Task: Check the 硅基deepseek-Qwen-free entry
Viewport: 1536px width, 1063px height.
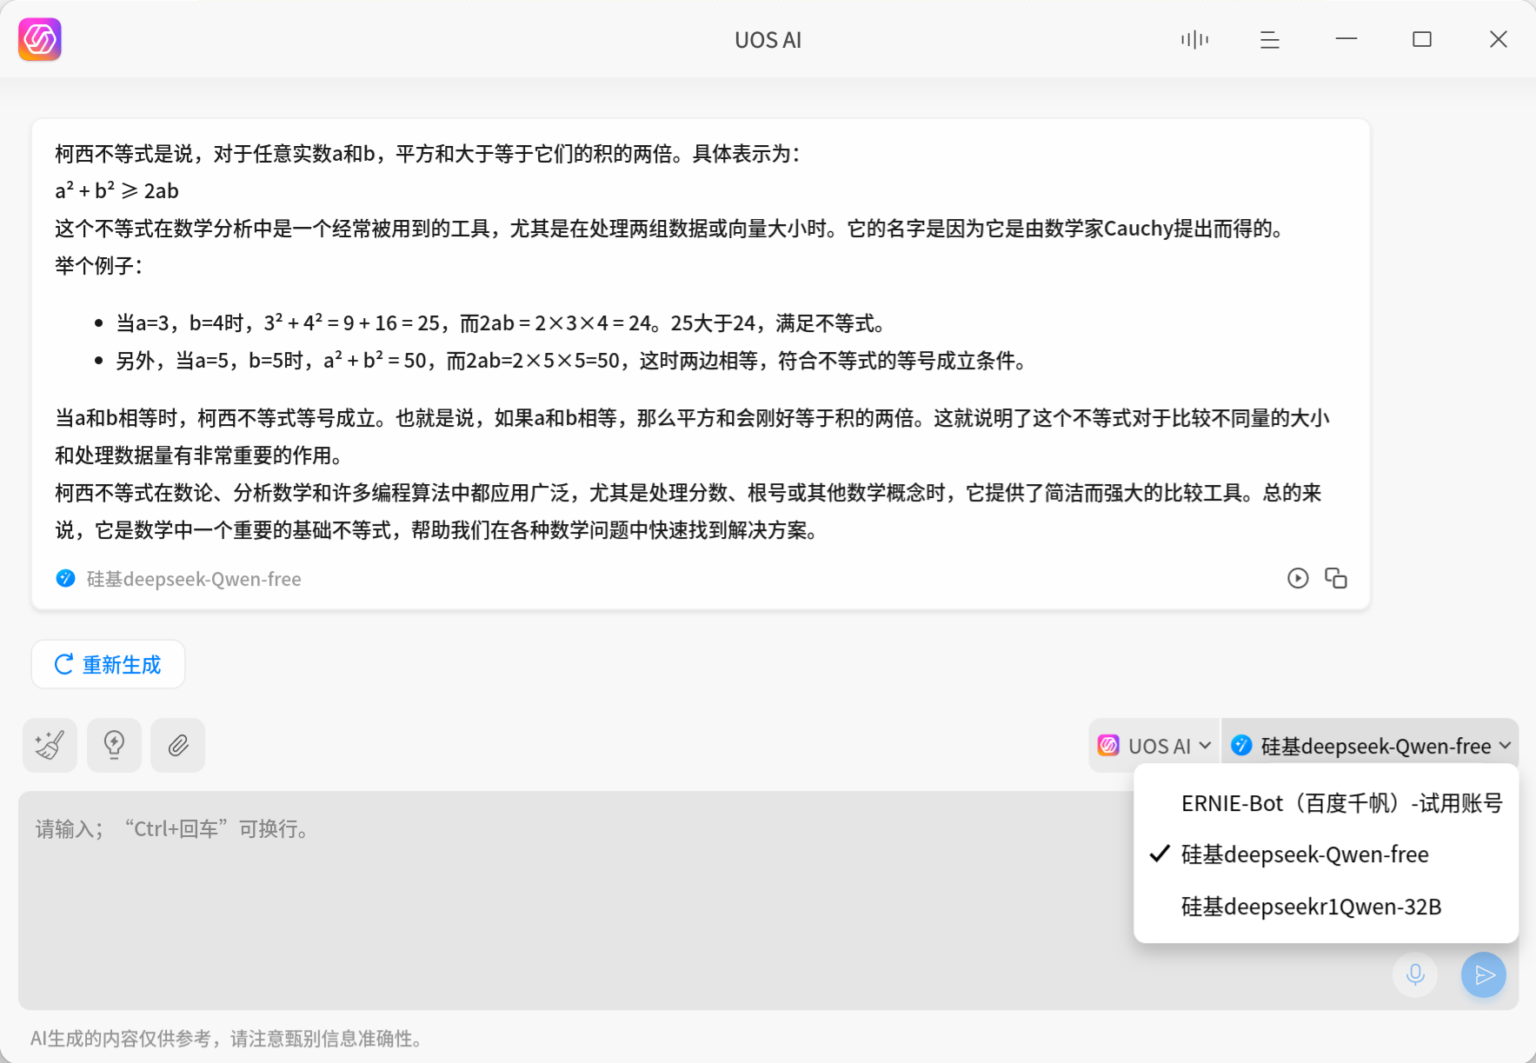Action: click(x=1304, y=854)
